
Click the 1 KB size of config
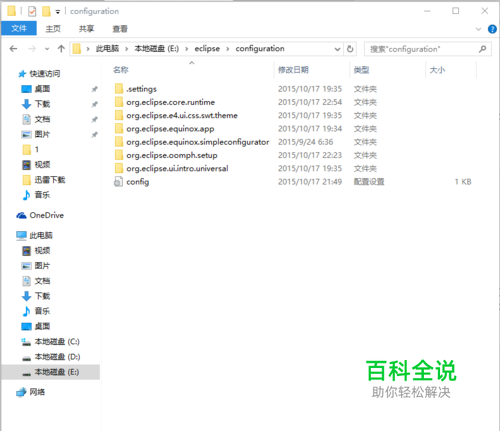[463, 182]
